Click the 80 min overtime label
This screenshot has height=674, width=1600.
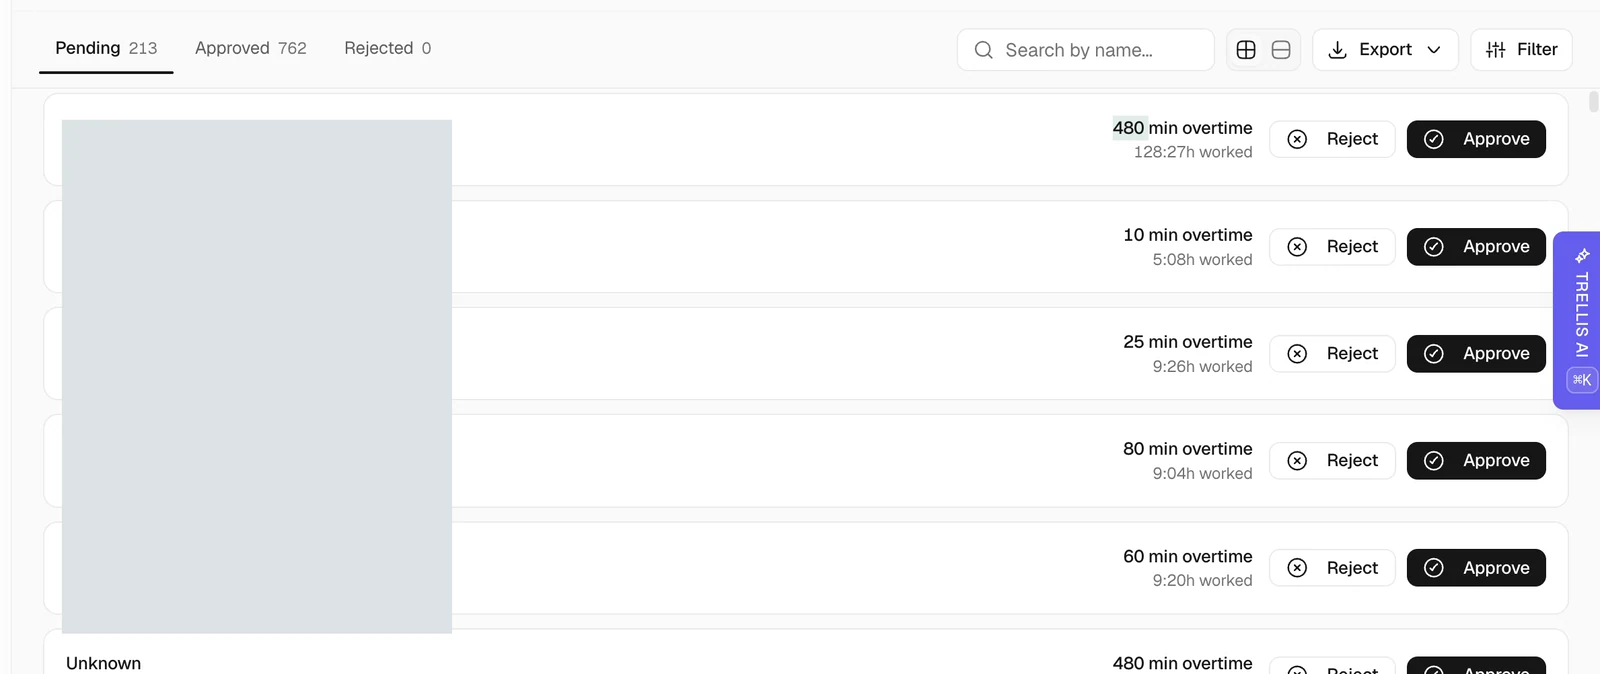pos(1188,449)
